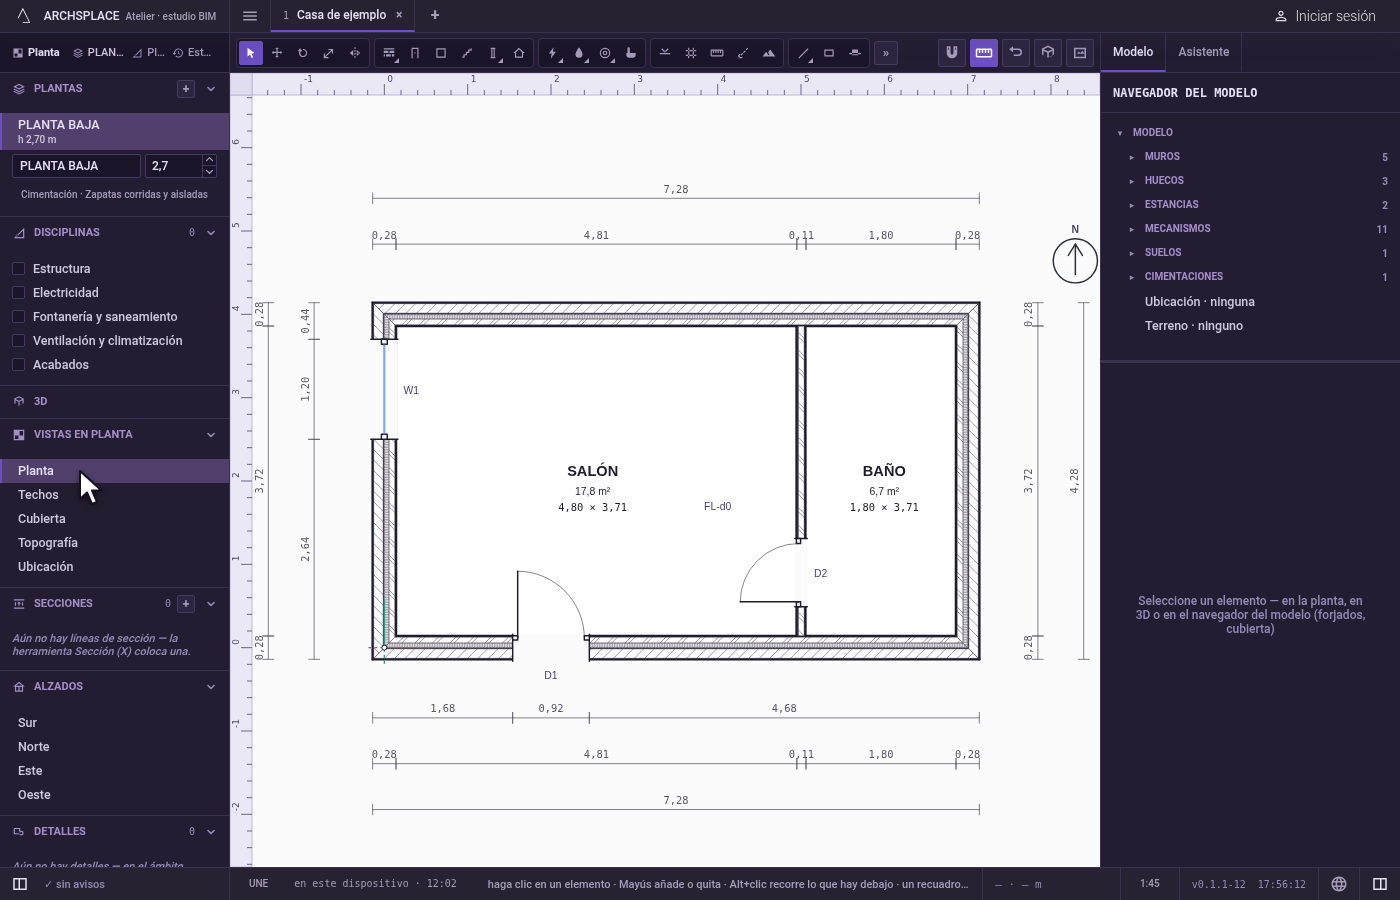This screenshot has height=900, width=1400.
Task: Add a new planta with plus button
Action: coord(186,89)
